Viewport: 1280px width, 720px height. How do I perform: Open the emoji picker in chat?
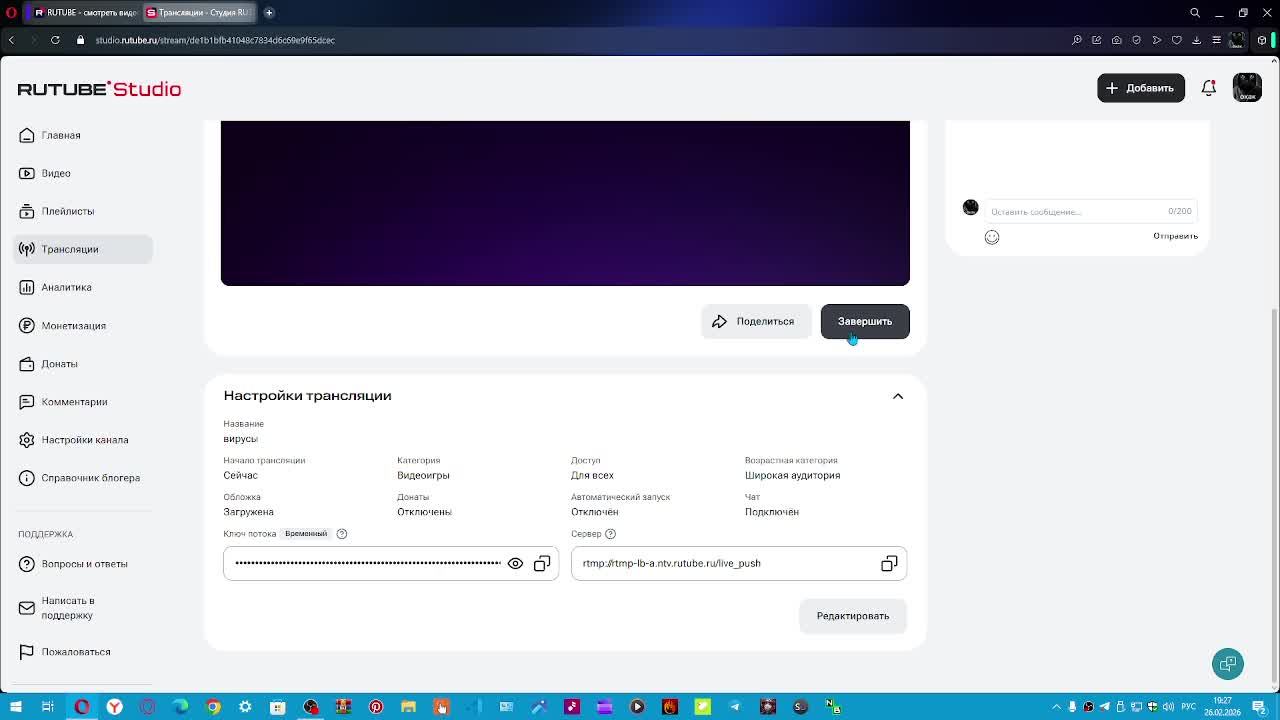[x=992, y=237]
